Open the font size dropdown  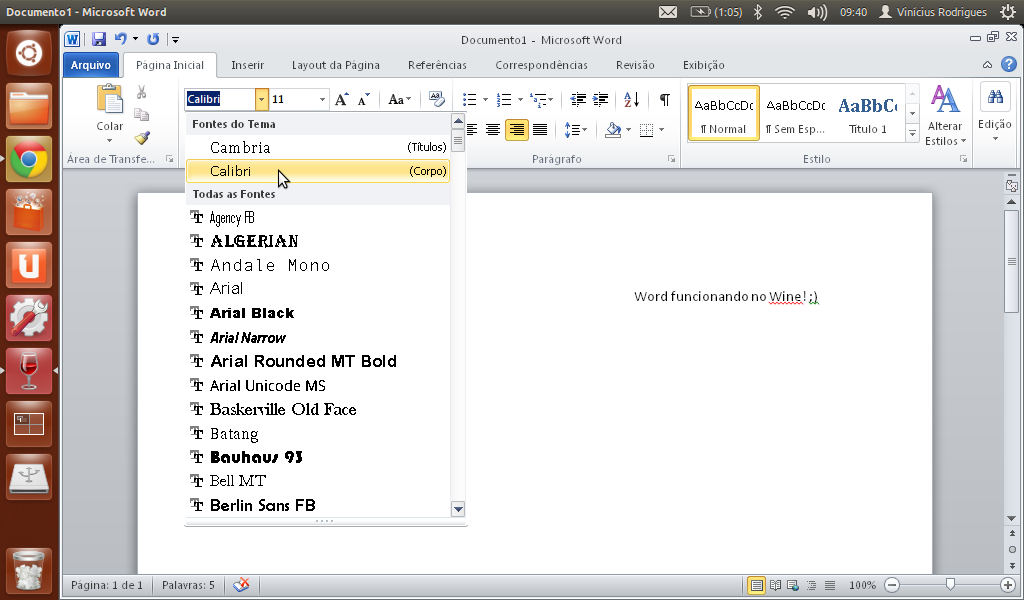(322, 99)
